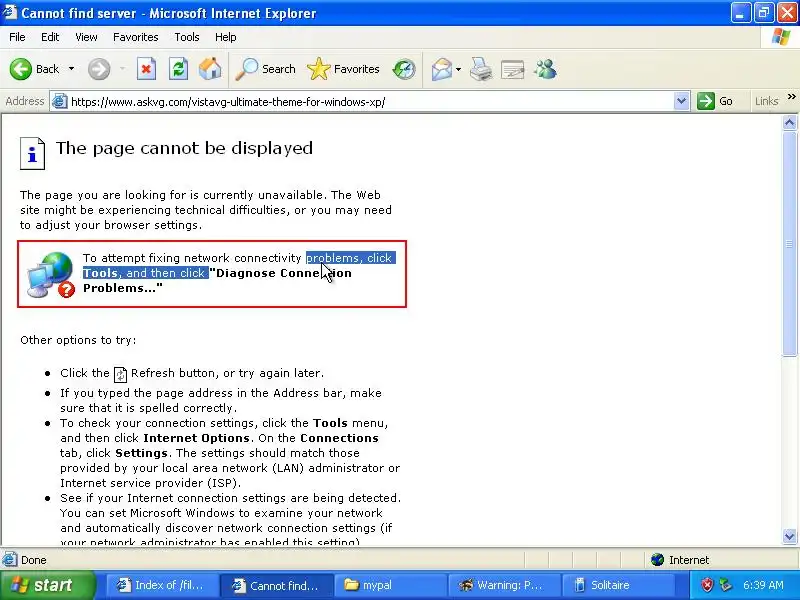Click the network globe diagnose icon

(x=51, y=274)
